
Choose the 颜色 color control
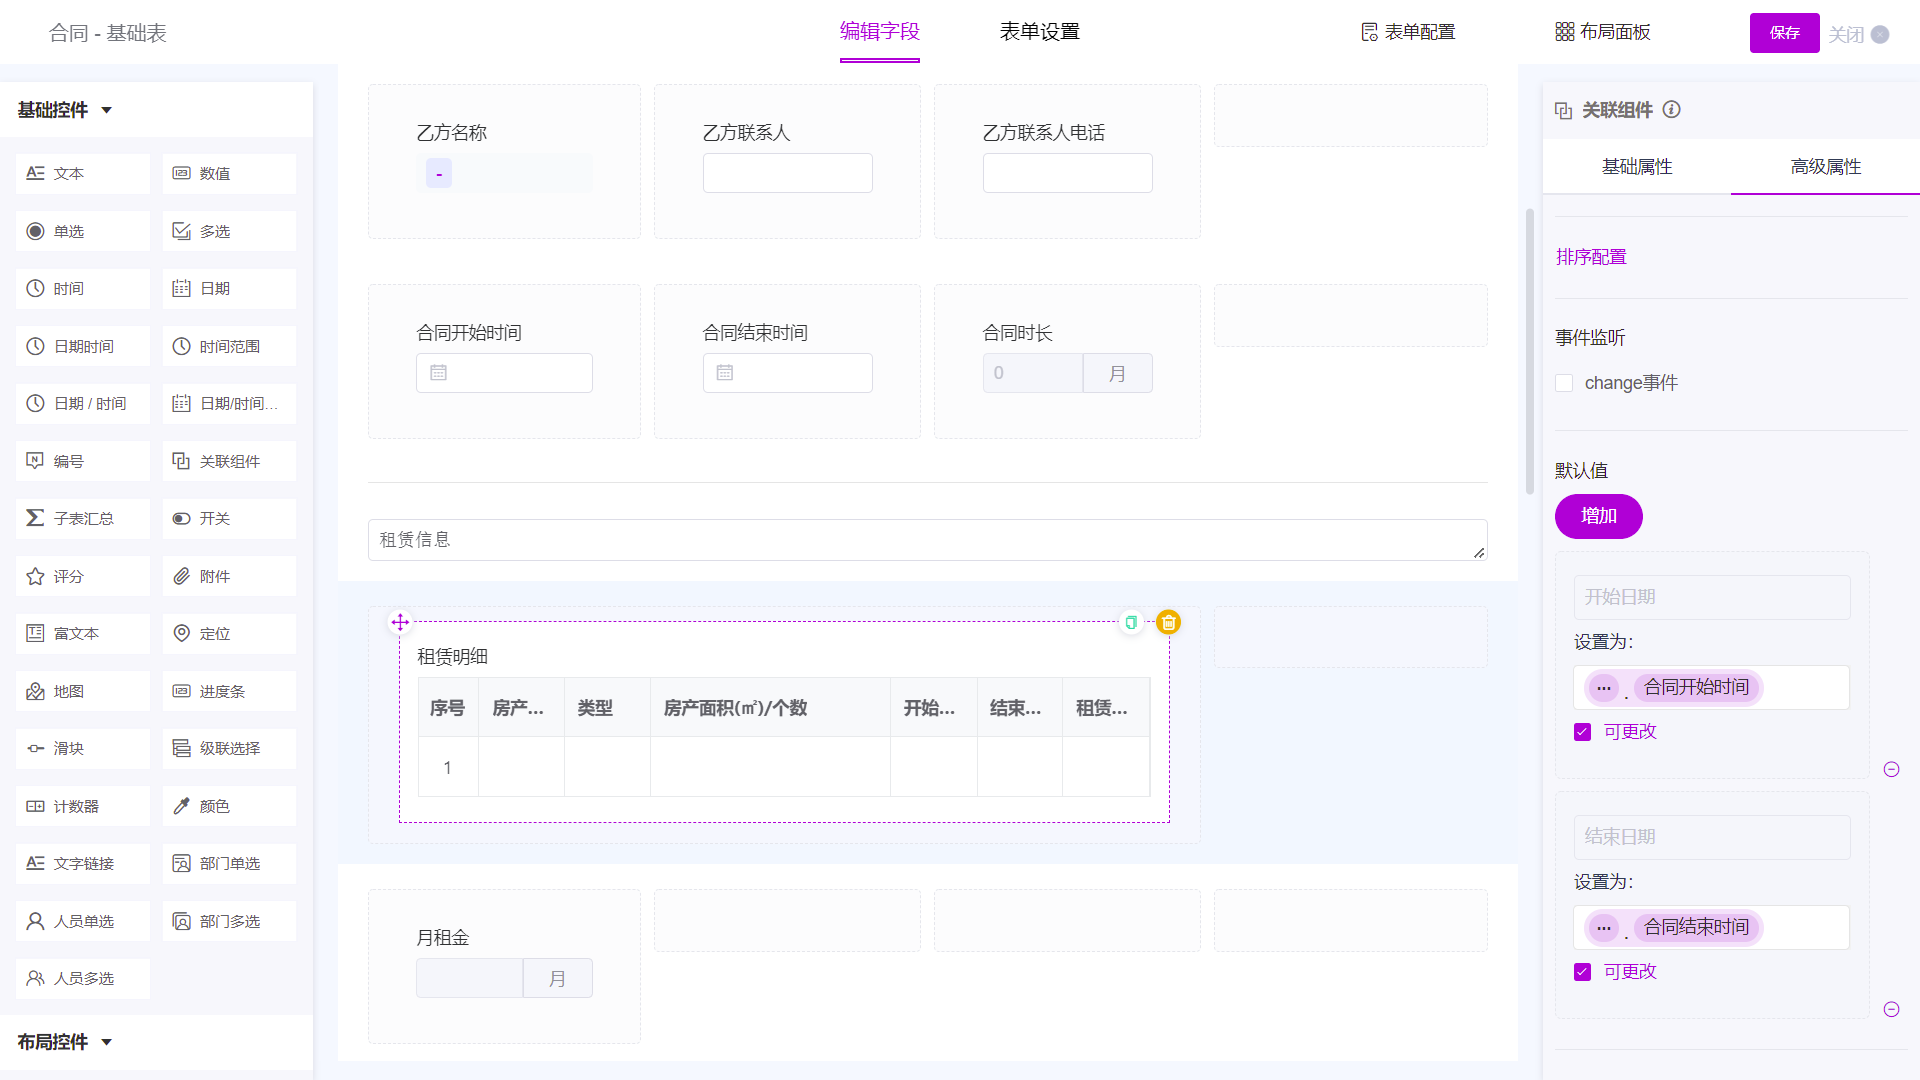coord(229,806)
